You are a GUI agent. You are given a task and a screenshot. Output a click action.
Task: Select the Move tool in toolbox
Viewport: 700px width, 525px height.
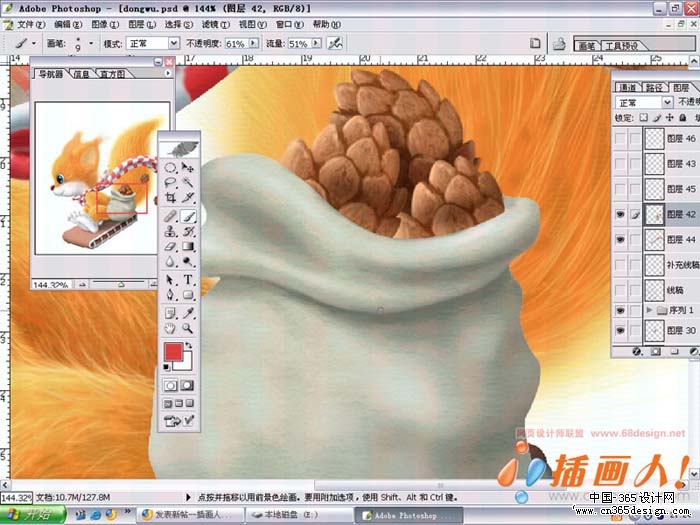(x=188, y=168)
